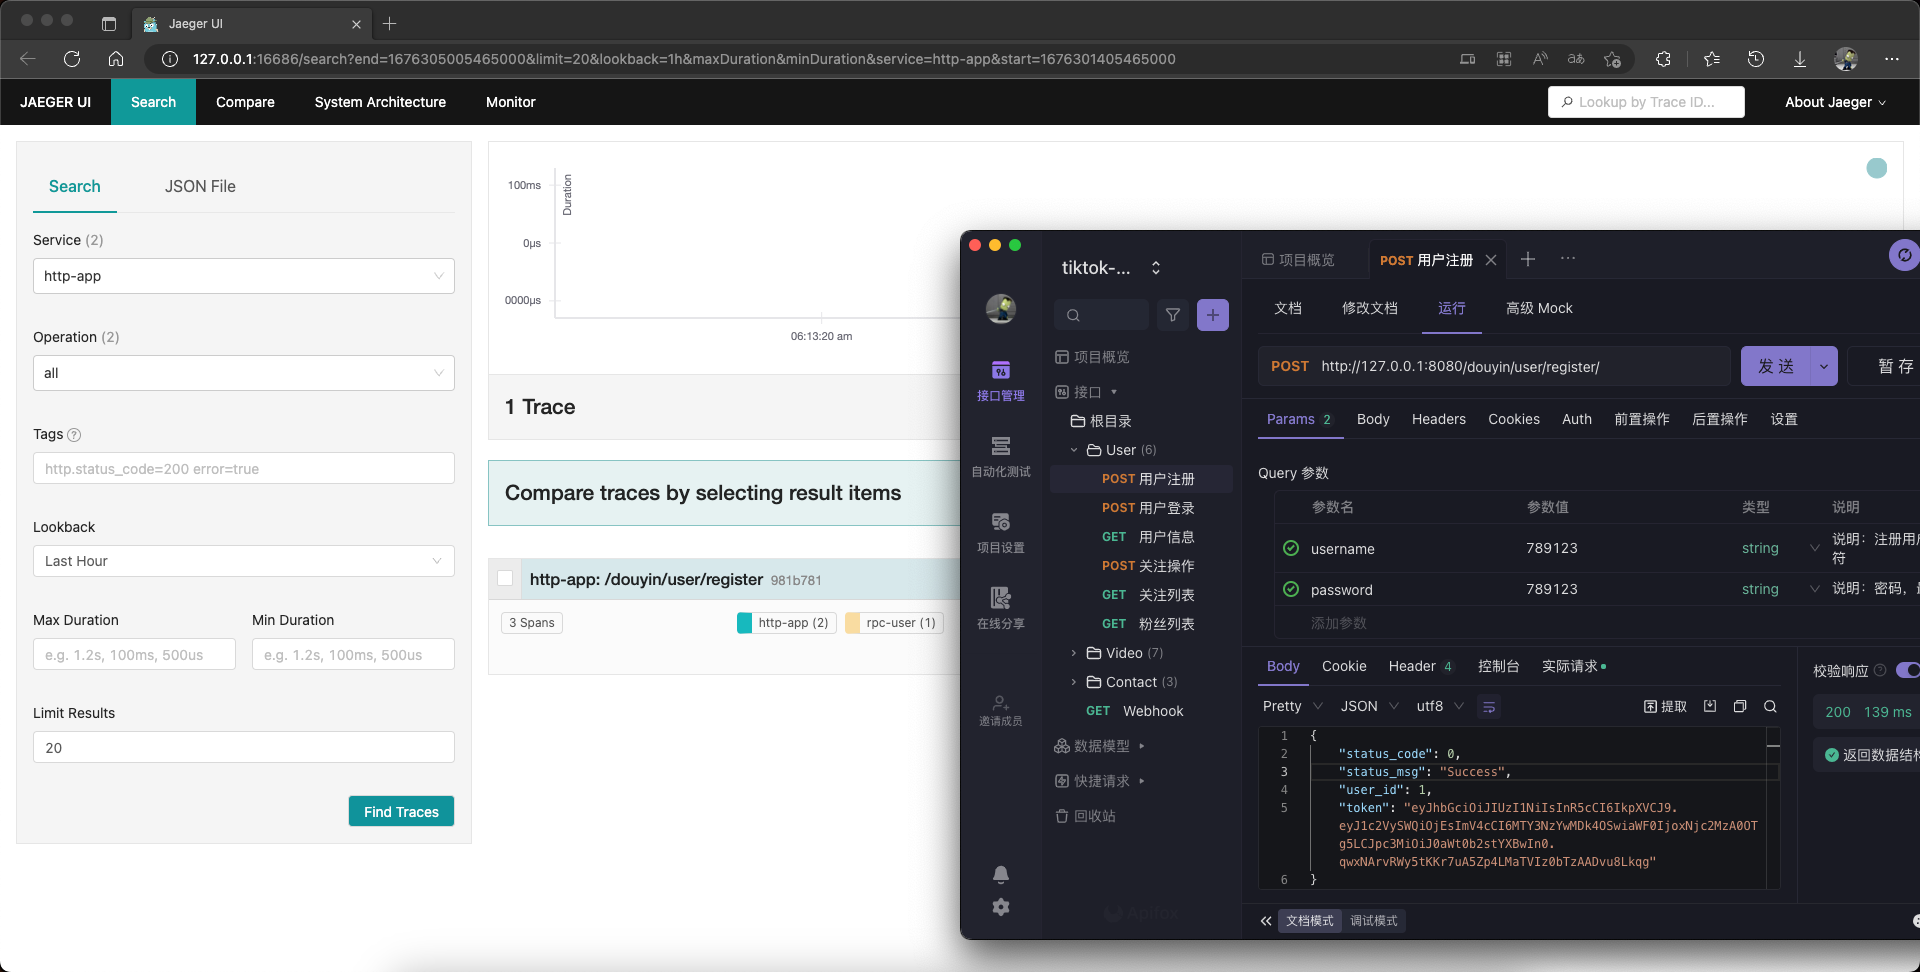Open Edge downloads icon
The image size is (1920, 972).
(1800, 59)
